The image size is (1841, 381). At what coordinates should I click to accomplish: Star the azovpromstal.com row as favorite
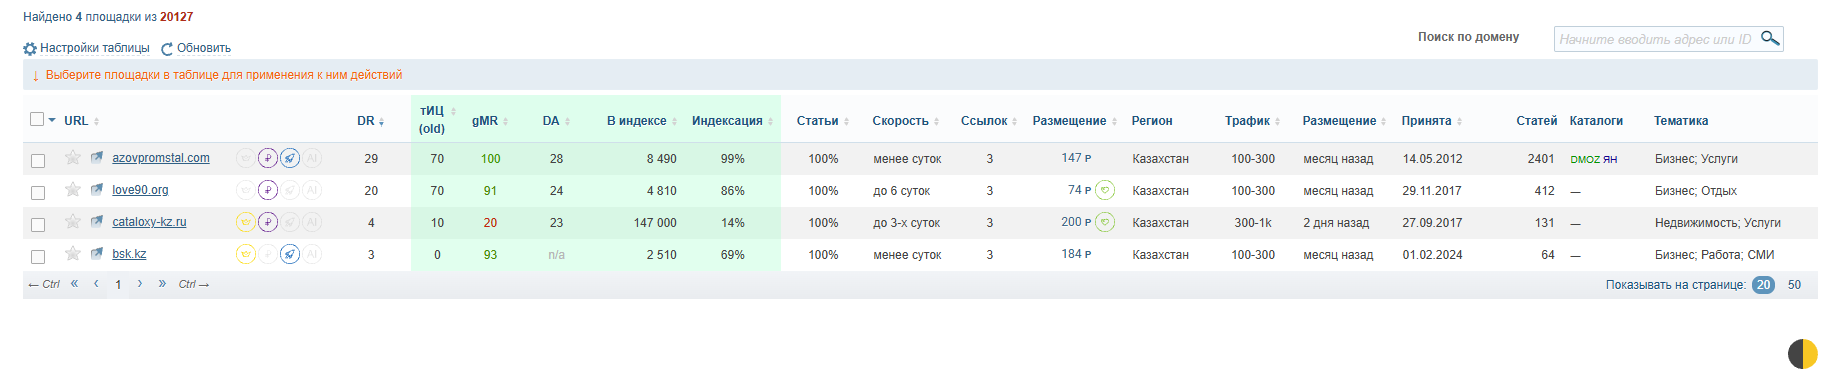point(73,157)
